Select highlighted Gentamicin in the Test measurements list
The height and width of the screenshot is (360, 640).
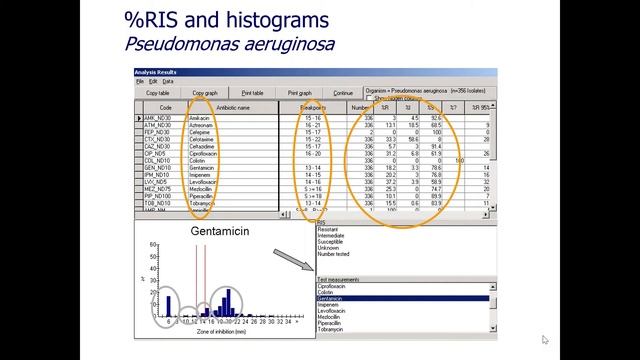click(403, 299)
